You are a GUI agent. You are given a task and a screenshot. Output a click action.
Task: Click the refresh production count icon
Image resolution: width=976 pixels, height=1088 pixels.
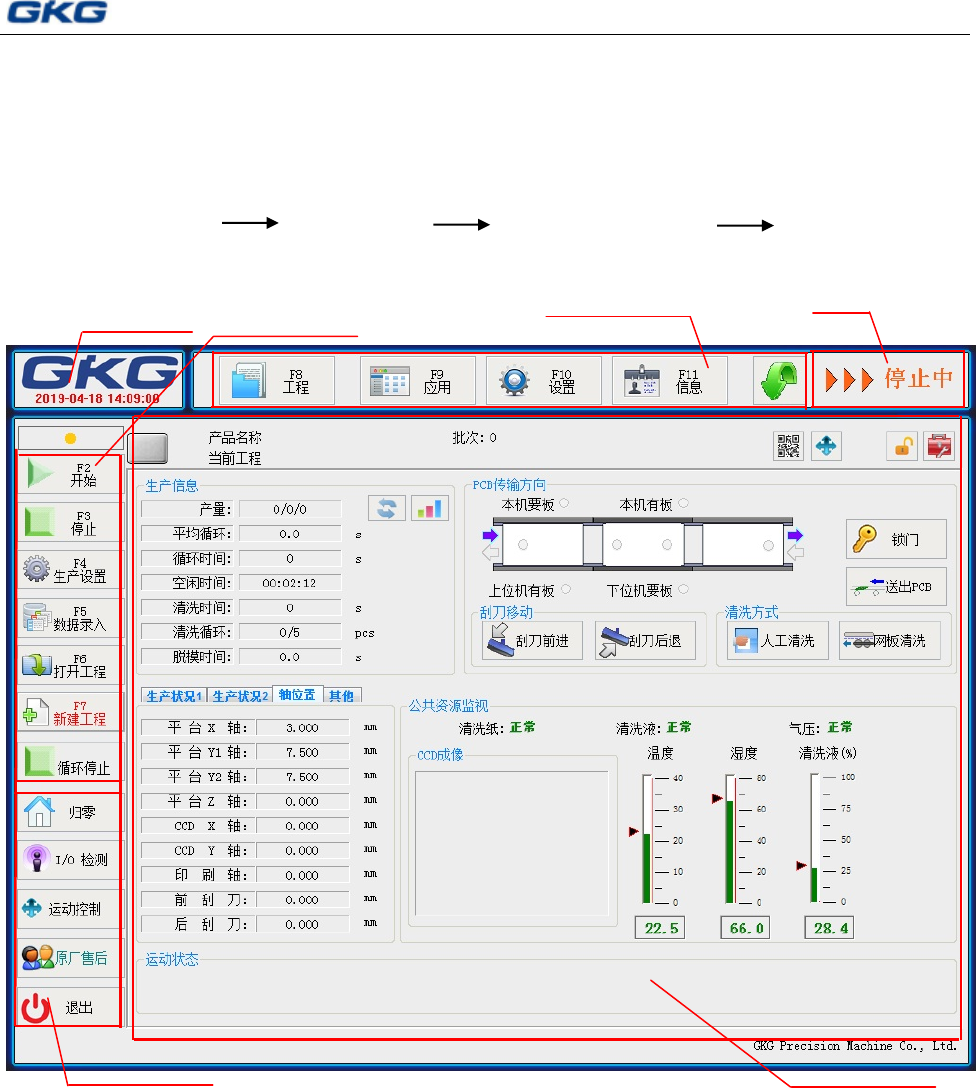coord(386,509)
